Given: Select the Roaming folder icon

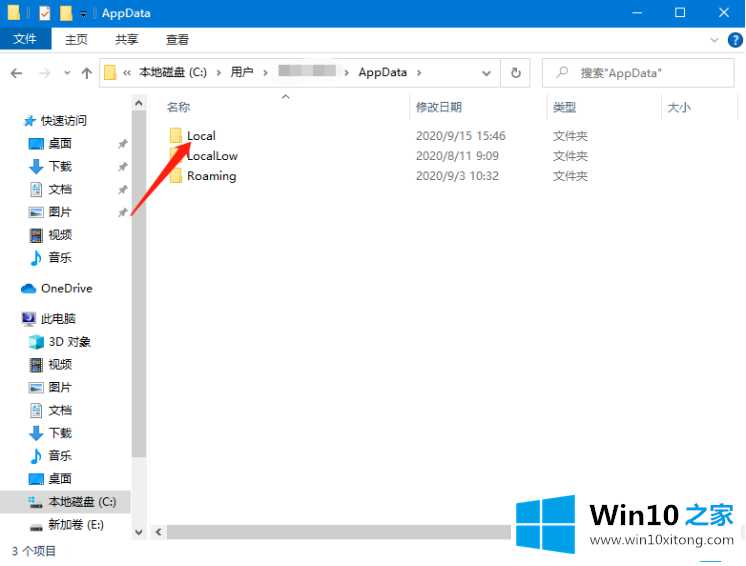Looking at the screenshot, I should point(176,176).
